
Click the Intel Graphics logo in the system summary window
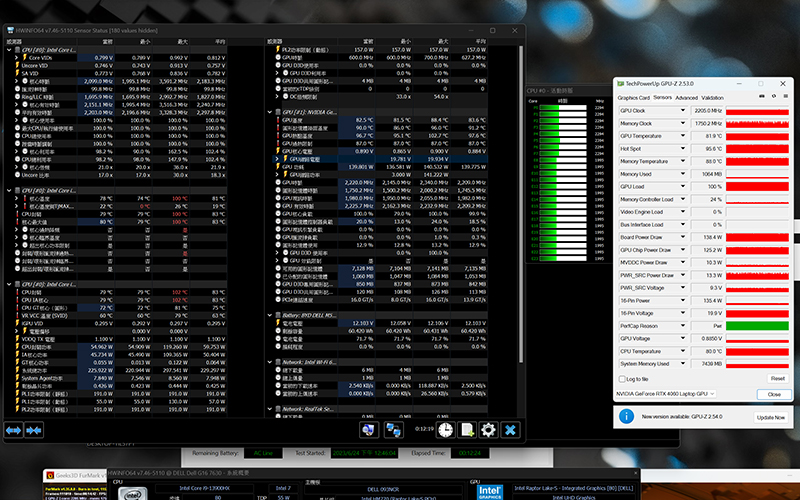(x=490, y=492)
